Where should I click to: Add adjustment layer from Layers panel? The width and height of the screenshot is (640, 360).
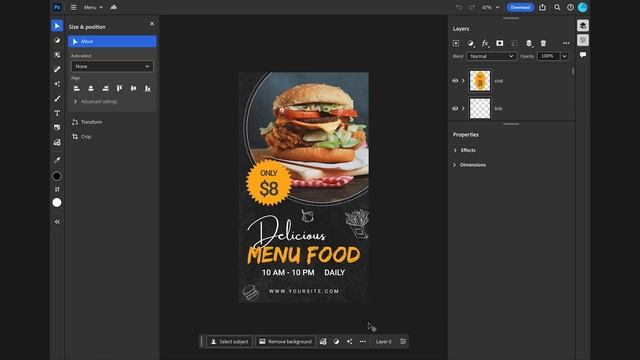(471, 43)
